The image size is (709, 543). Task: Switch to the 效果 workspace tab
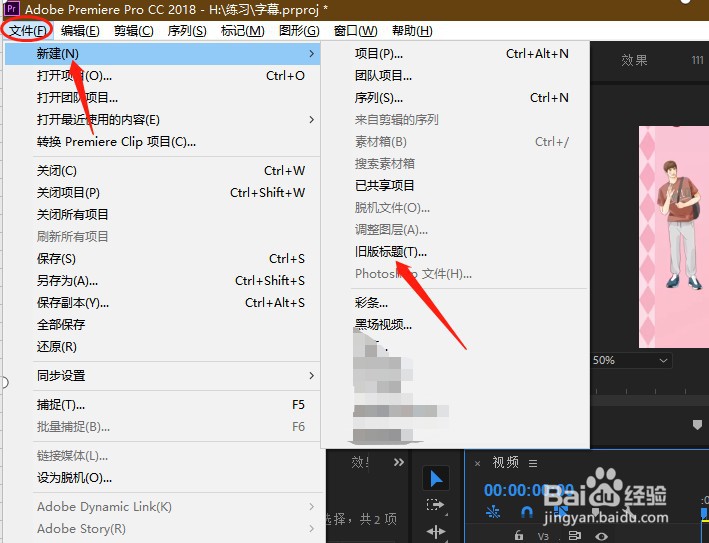pyautogui.click(x=634, y=60)
